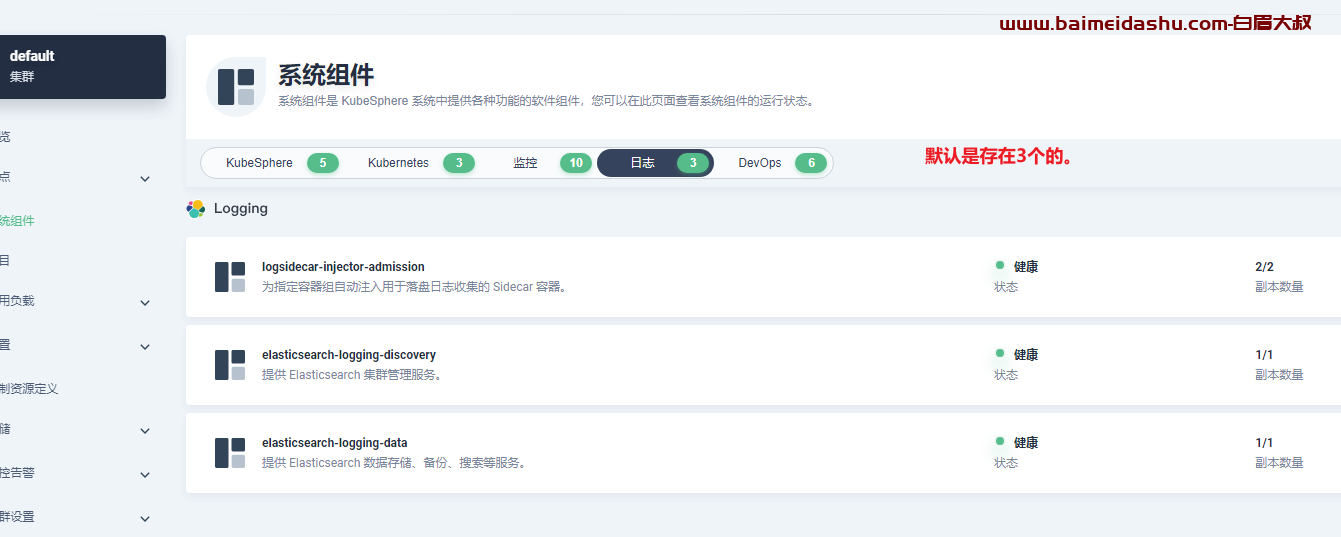Click the colorful Logging section icon
This screenshot has height=537, width=1341.
point(196,209)
